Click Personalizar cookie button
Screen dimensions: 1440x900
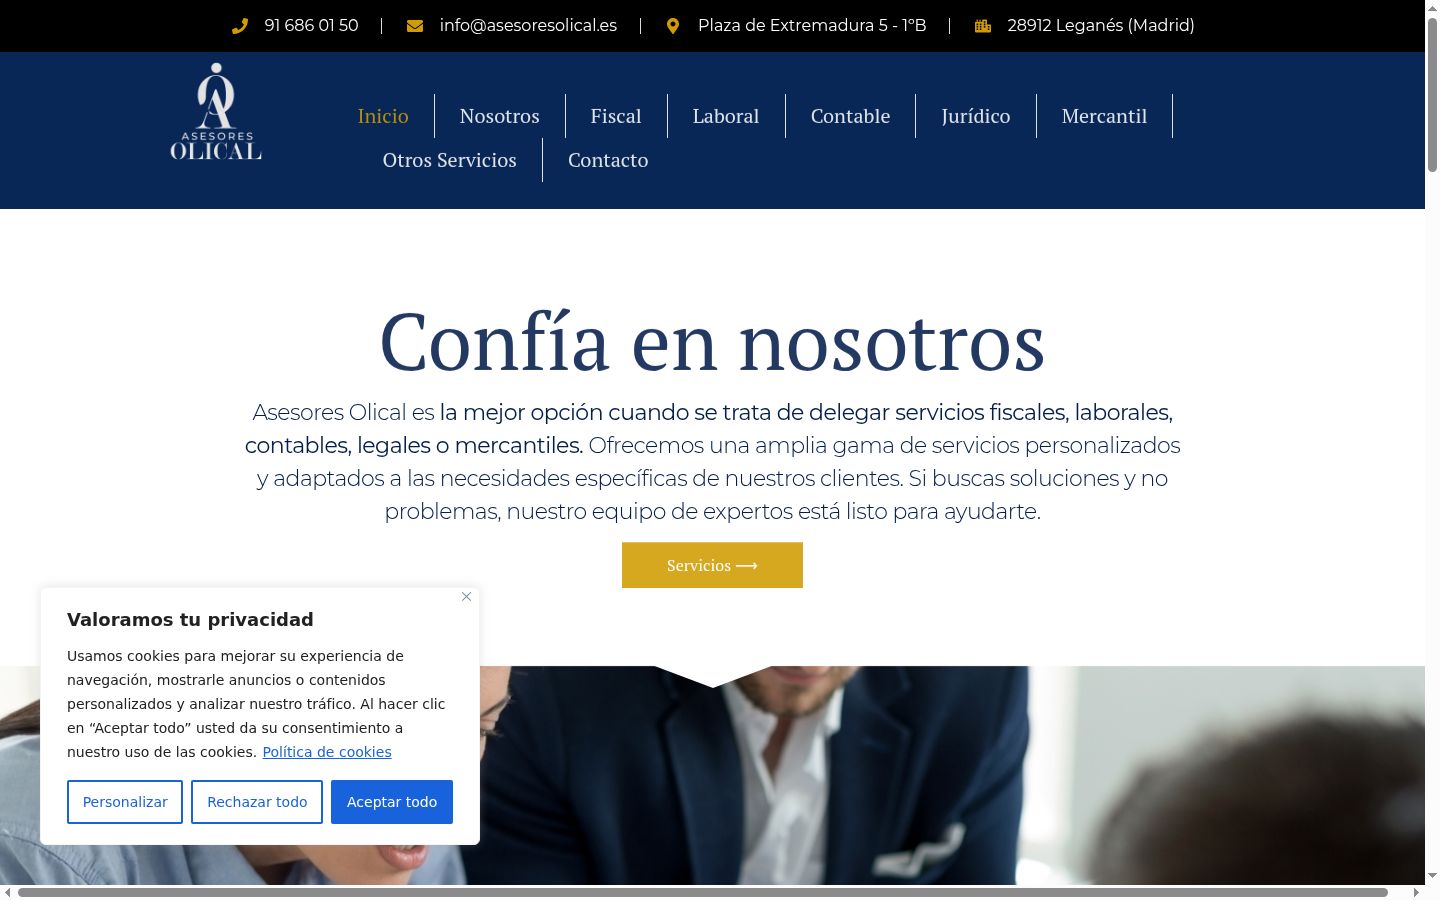pyautogui.click(x=125, y=802)
